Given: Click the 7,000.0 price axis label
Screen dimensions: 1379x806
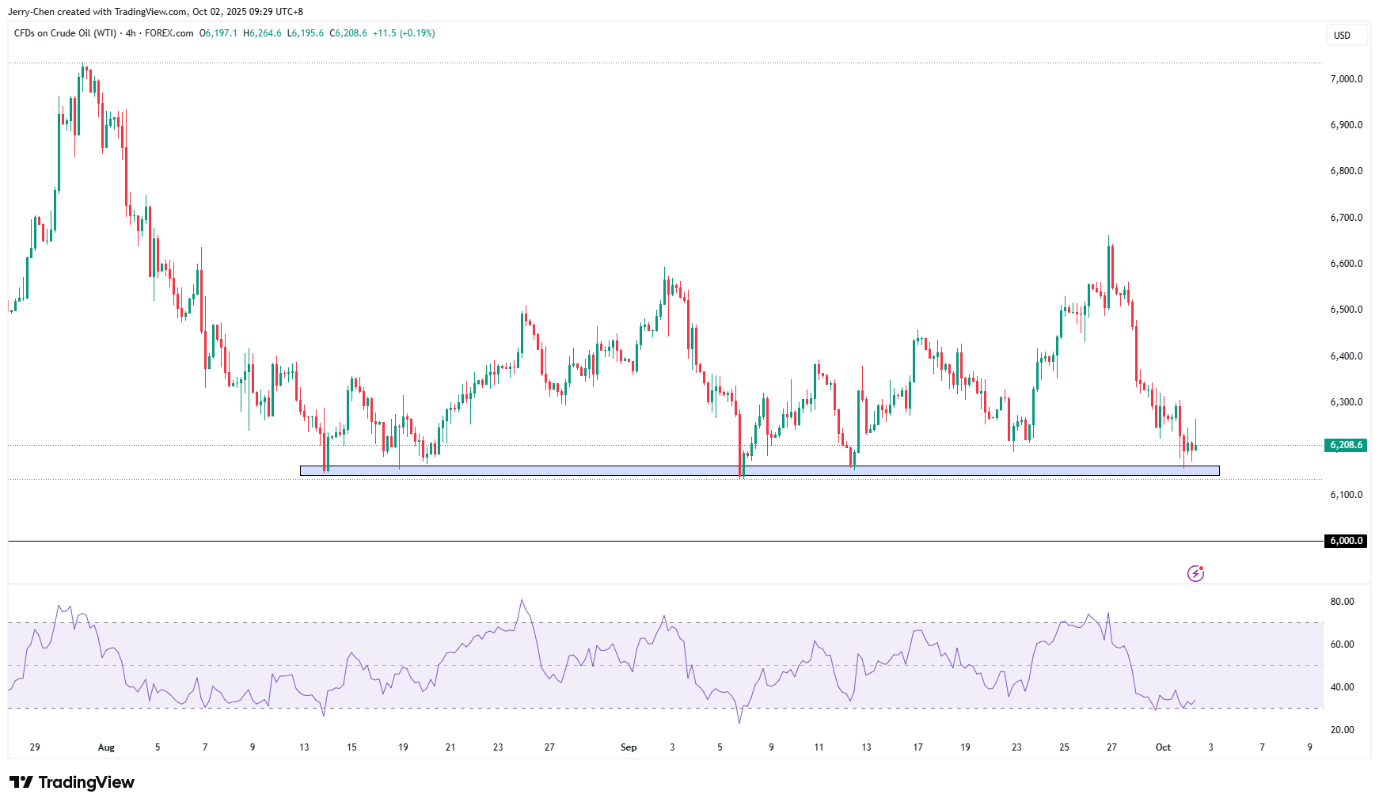Looking at the screenshot, I should (x=1346, y=79).
